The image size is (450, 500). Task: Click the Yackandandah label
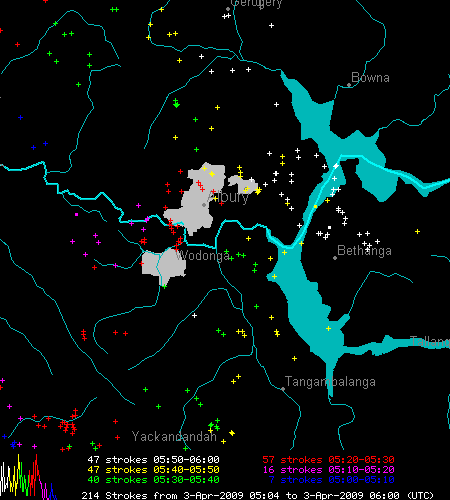(174, 436)
